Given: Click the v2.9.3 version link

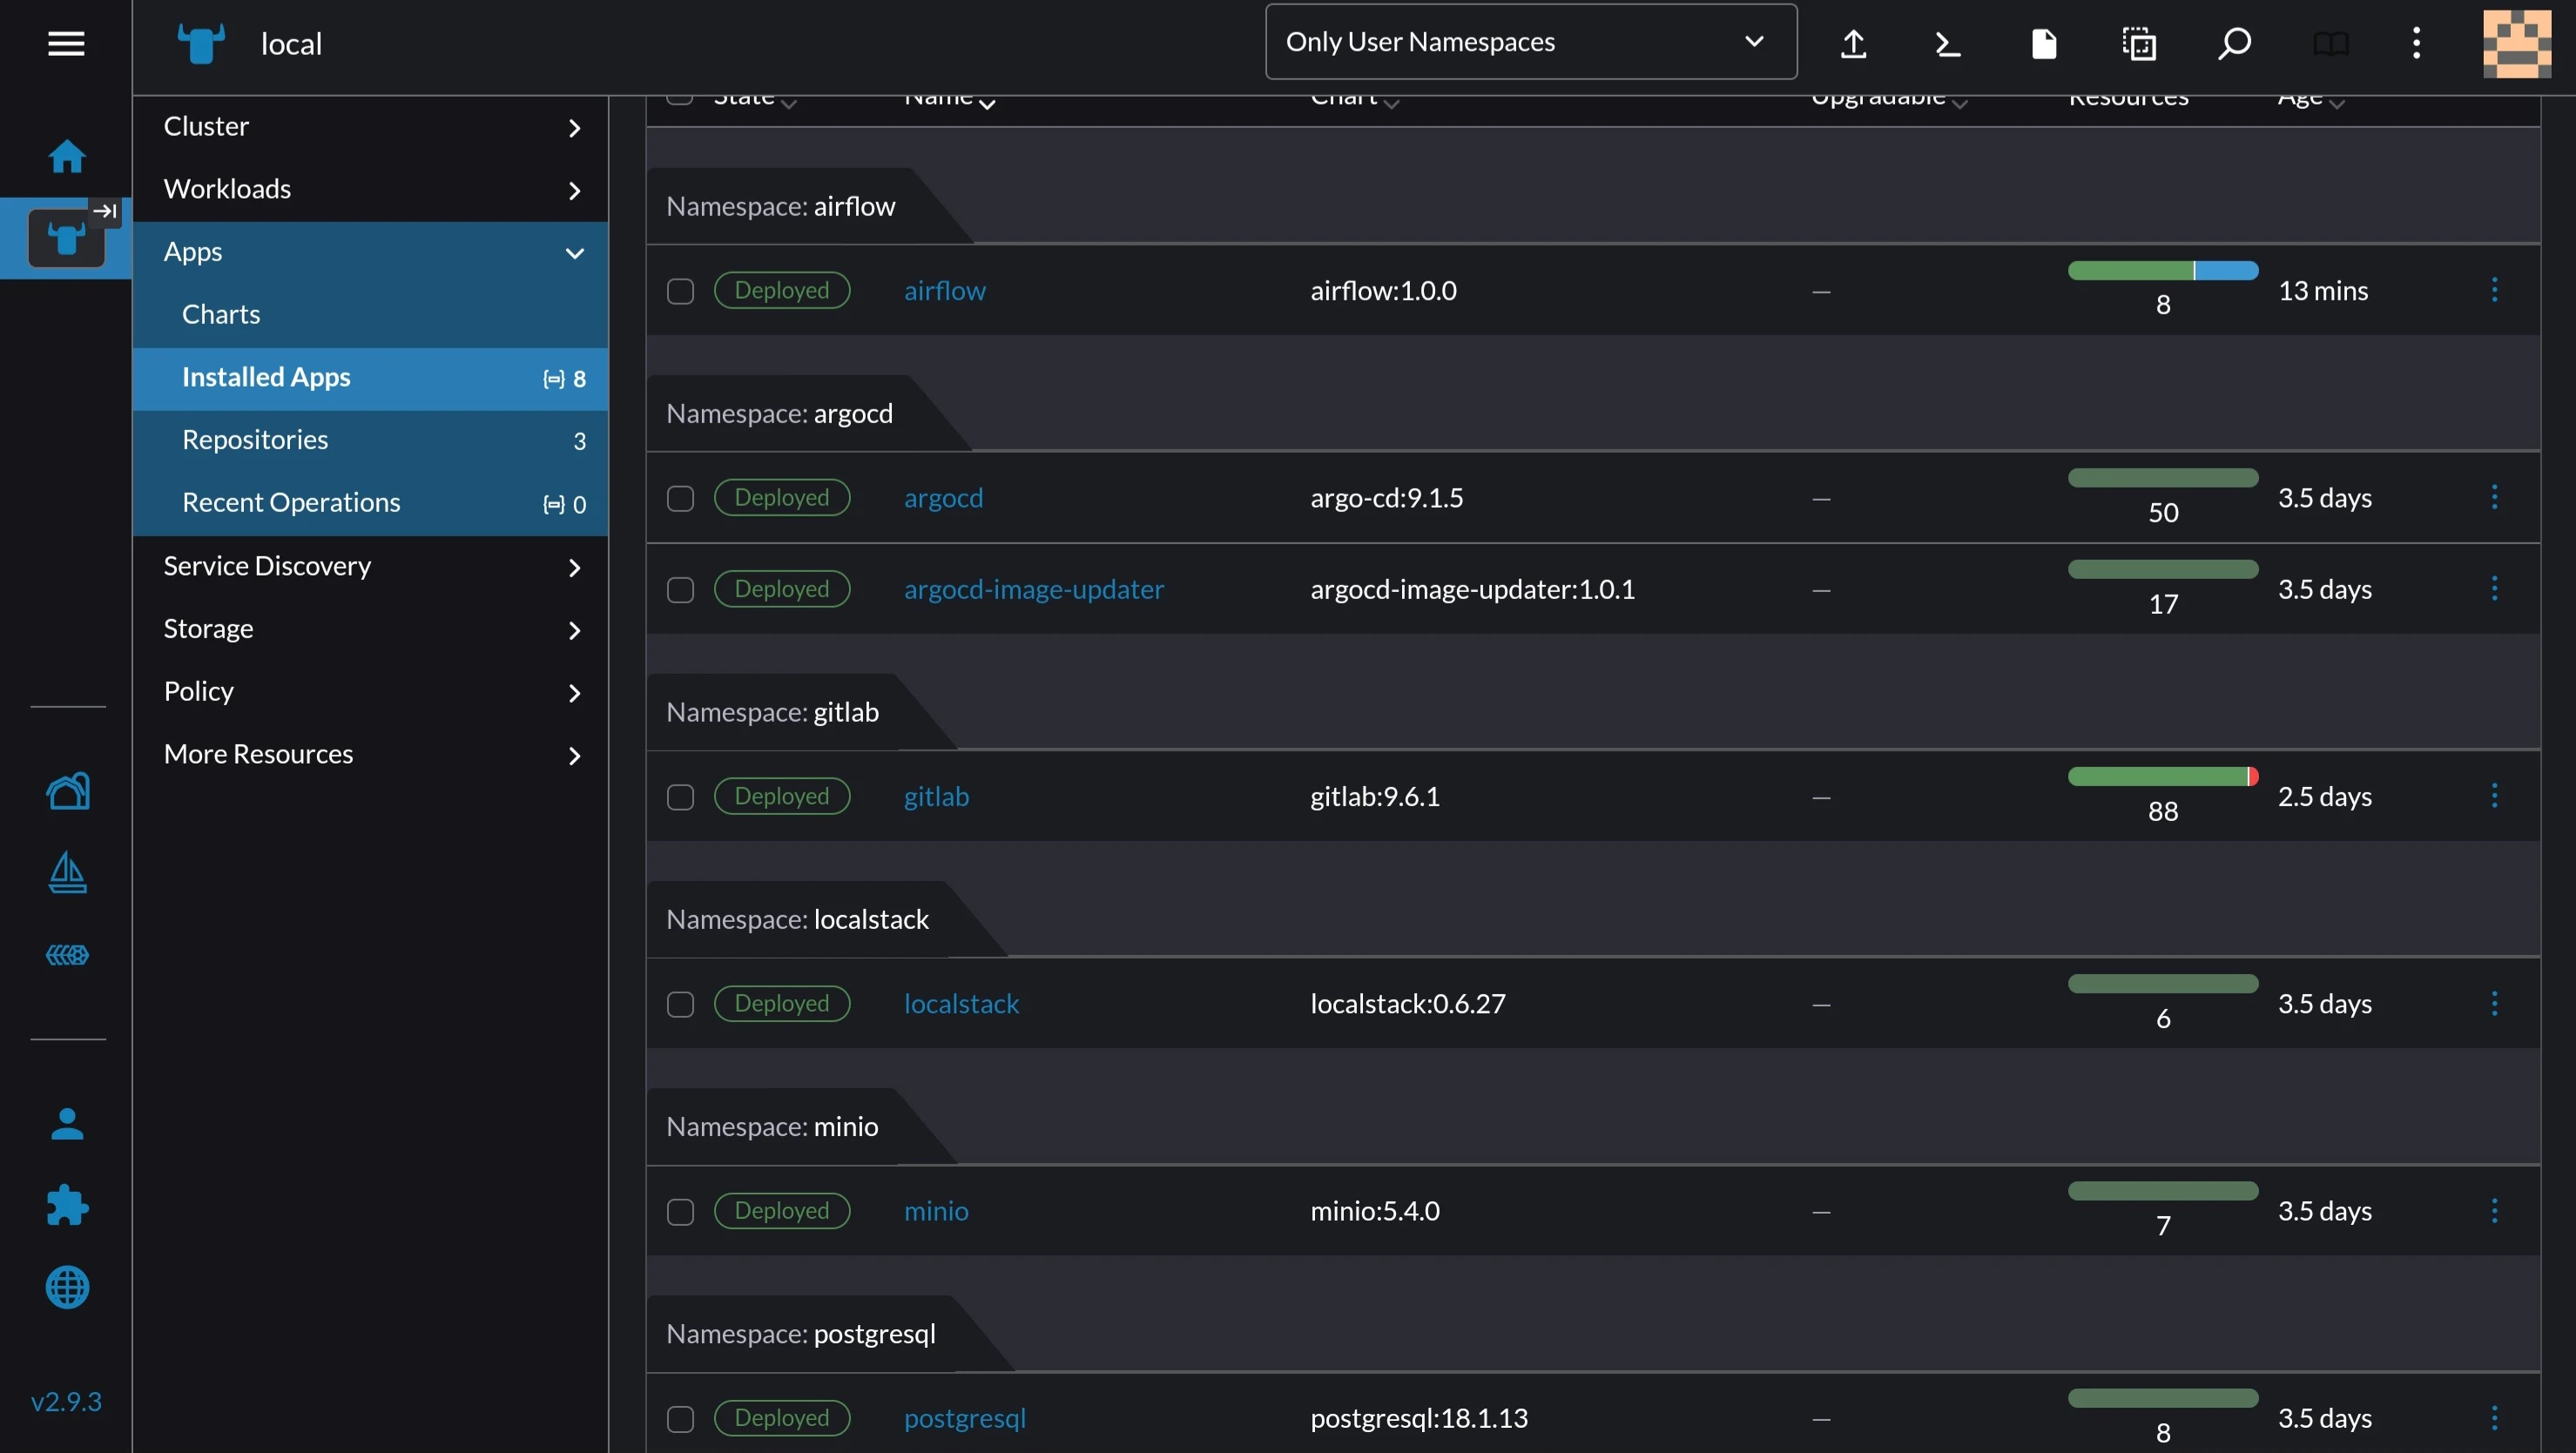Looking at the screenshot, I should [66, 1401].
